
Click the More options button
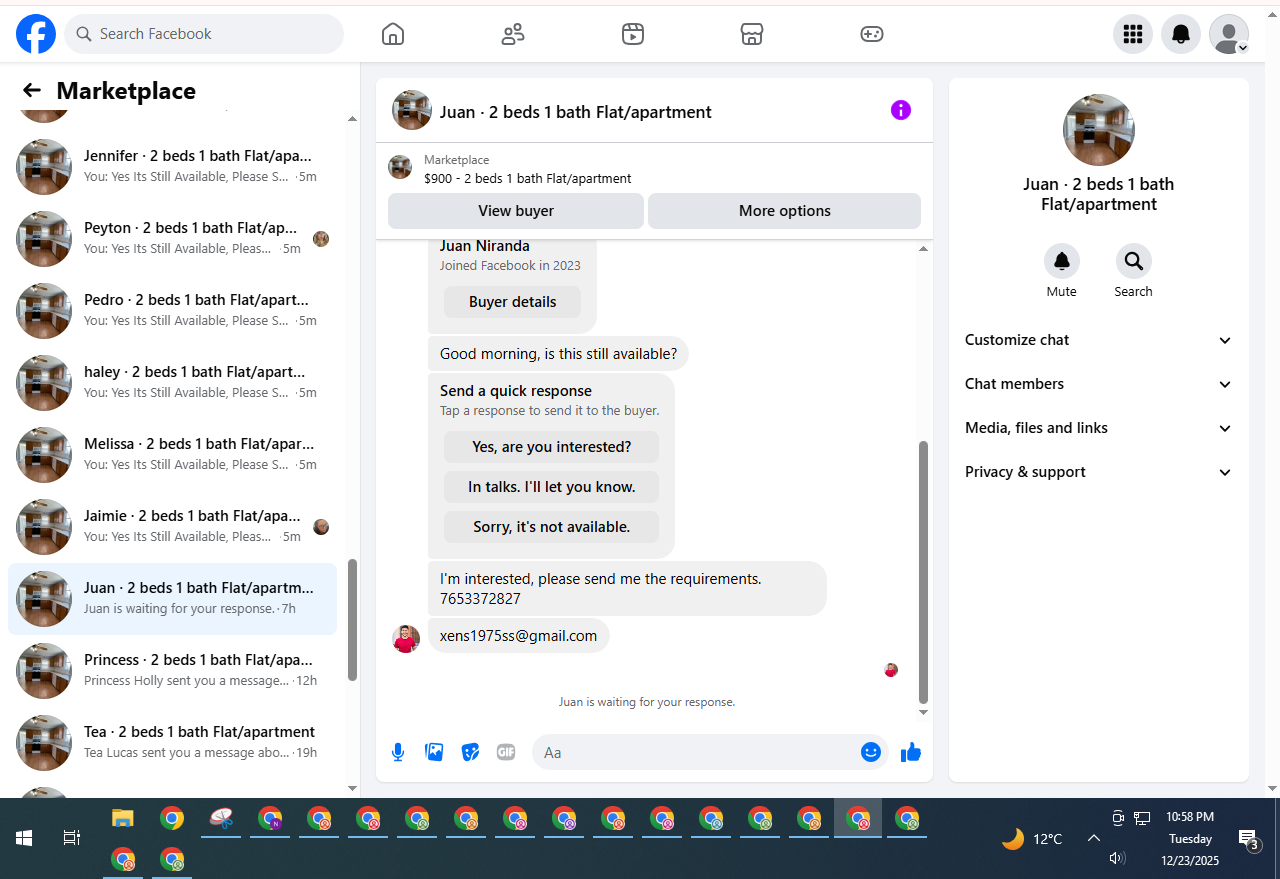(x=785, y=211)
